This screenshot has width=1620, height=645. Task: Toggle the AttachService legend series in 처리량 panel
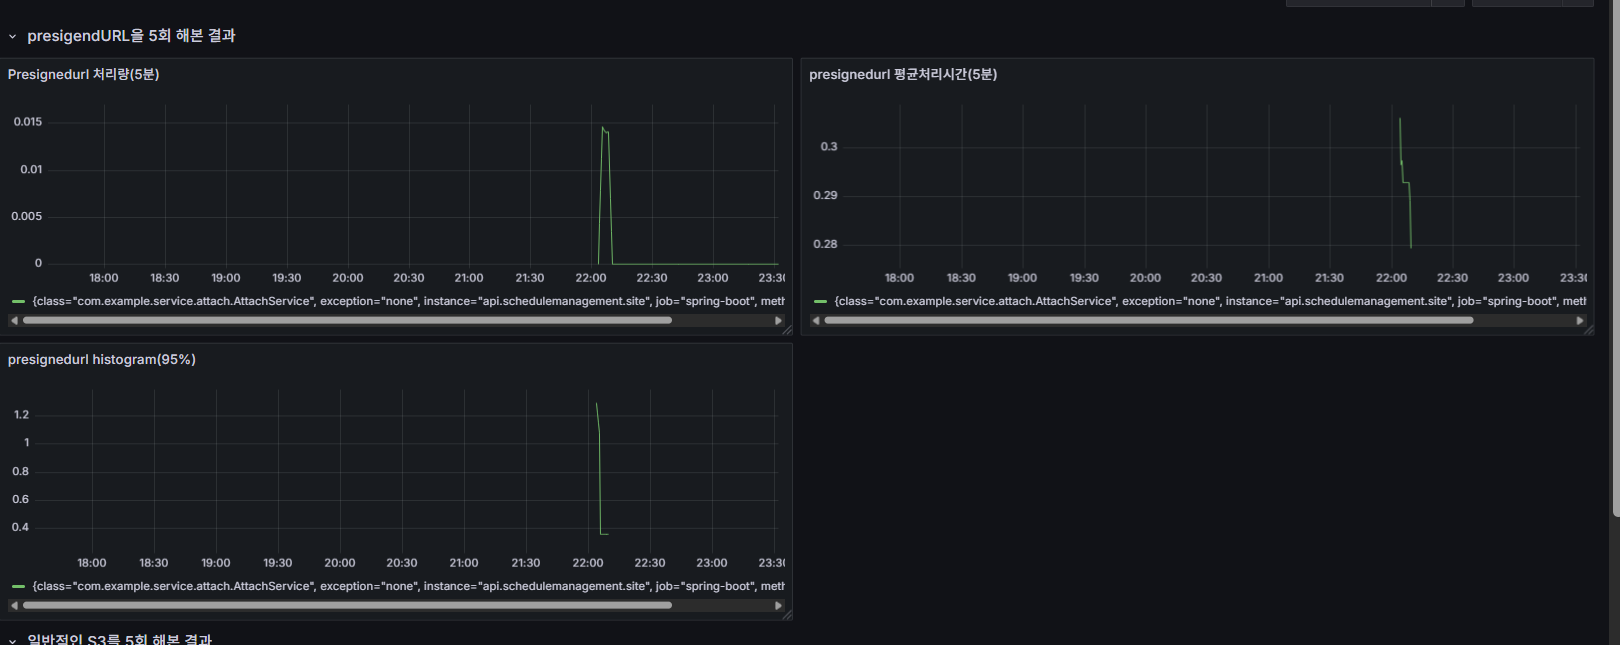click(408, 301)
